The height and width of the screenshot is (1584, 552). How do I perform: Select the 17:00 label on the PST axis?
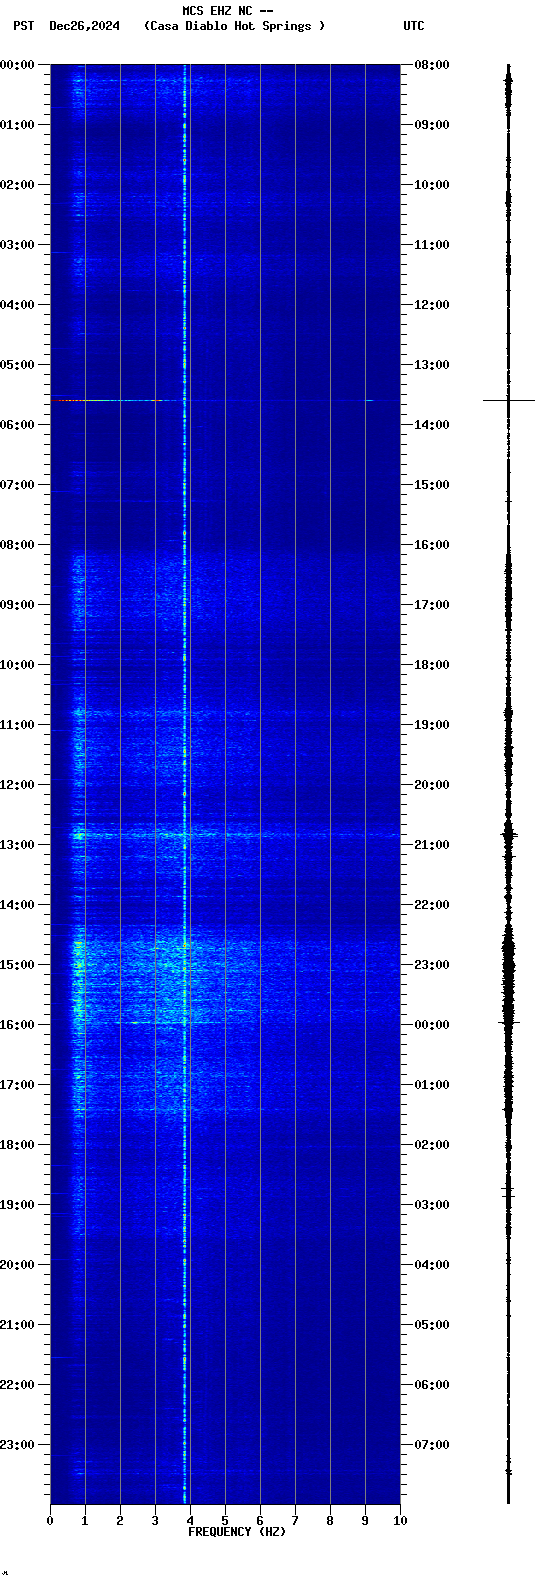click(18, 1085)
